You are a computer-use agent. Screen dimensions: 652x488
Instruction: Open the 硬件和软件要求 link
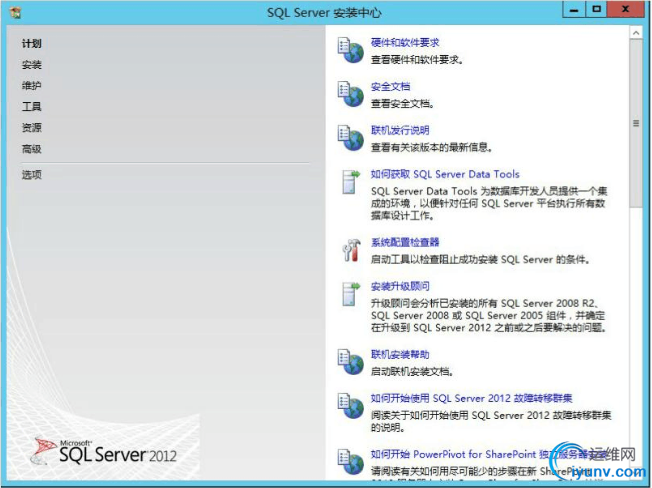click(405, 42)
